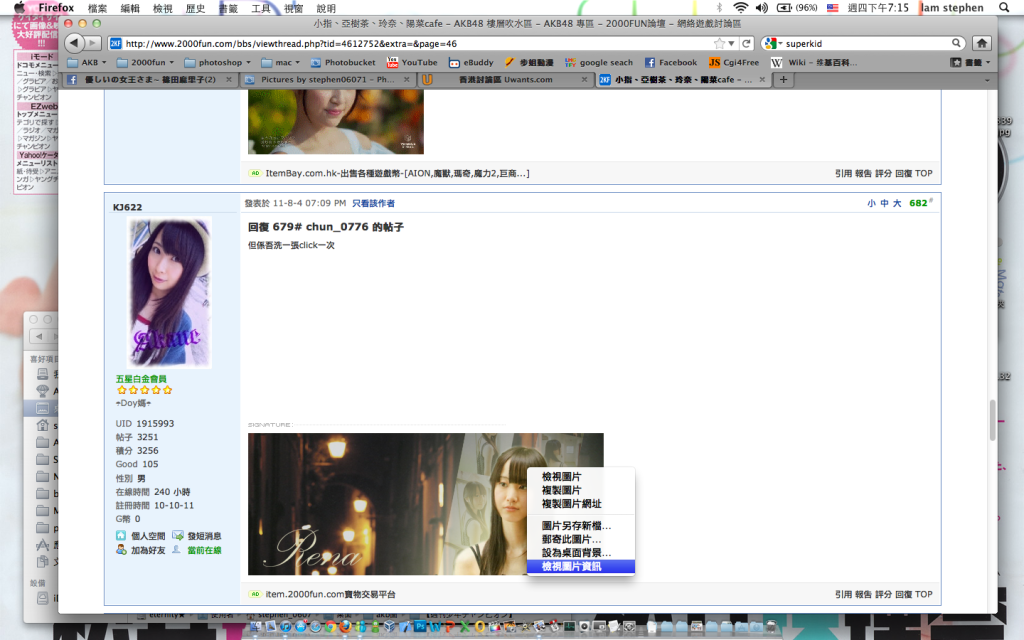
Task: Choose 檢視圖片資訊 from the context menu
Action: [579, 566]
